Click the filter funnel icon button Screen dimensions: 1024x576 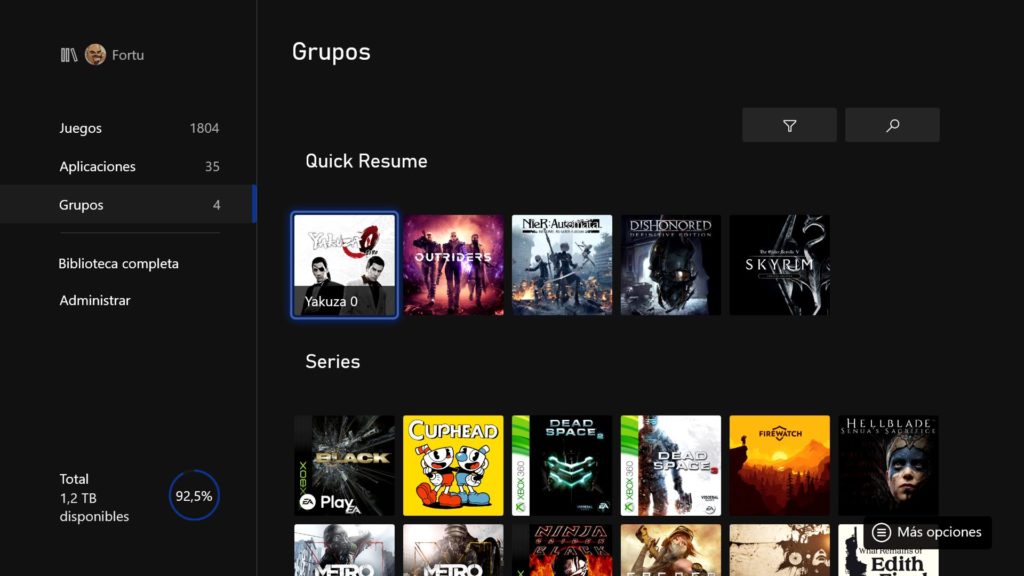tap(789, 125)
